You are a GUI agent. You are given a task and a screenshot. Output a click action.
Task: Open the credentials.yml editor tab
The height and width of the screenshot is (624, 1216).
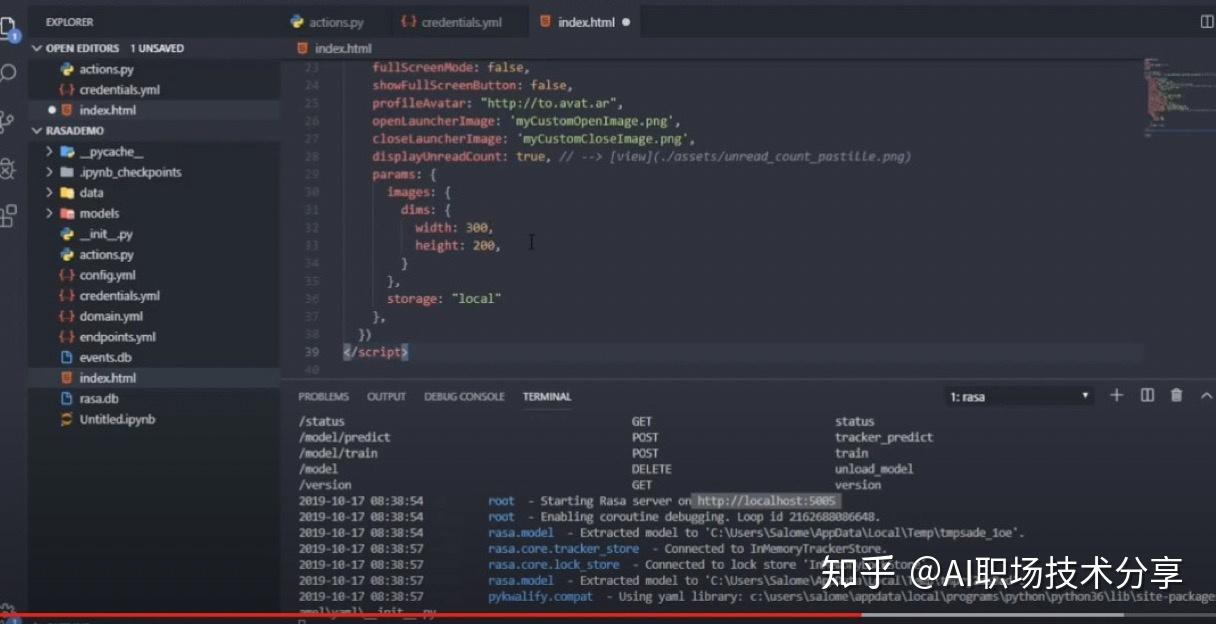tap(458, 20)
